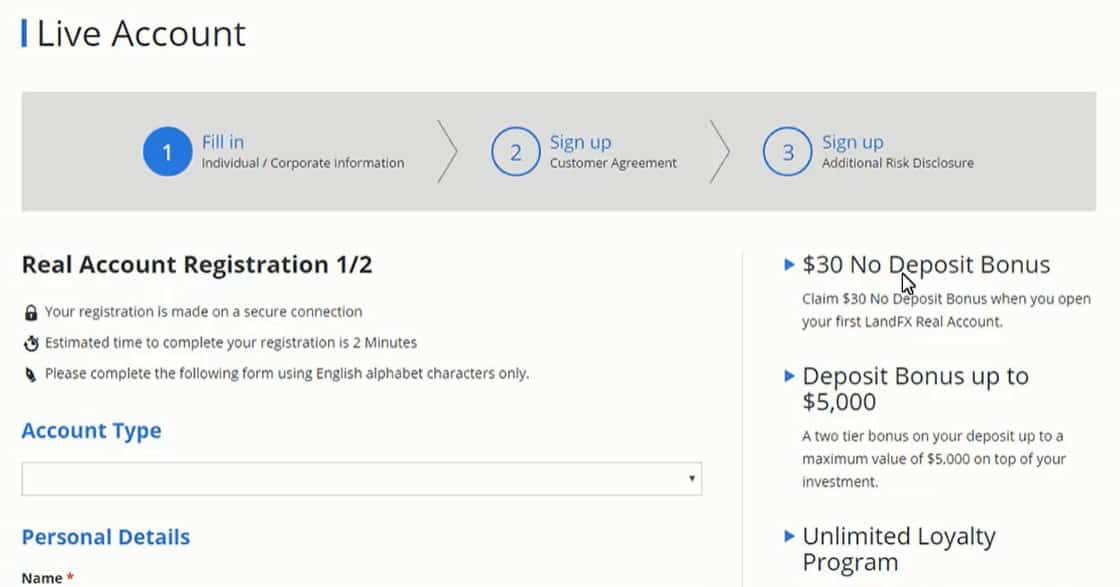The height and width of the screenshot is (587, 1120).
Task: Open the Account Type dropdown
Action: (x=361, y=478)
